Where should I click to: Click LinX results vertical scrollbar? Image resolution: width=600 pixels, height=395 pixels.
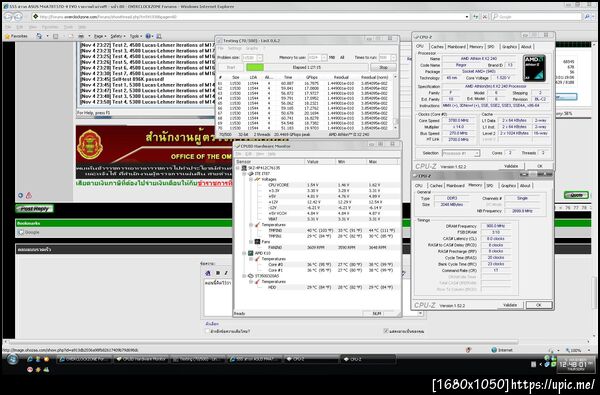pos(396,102)
